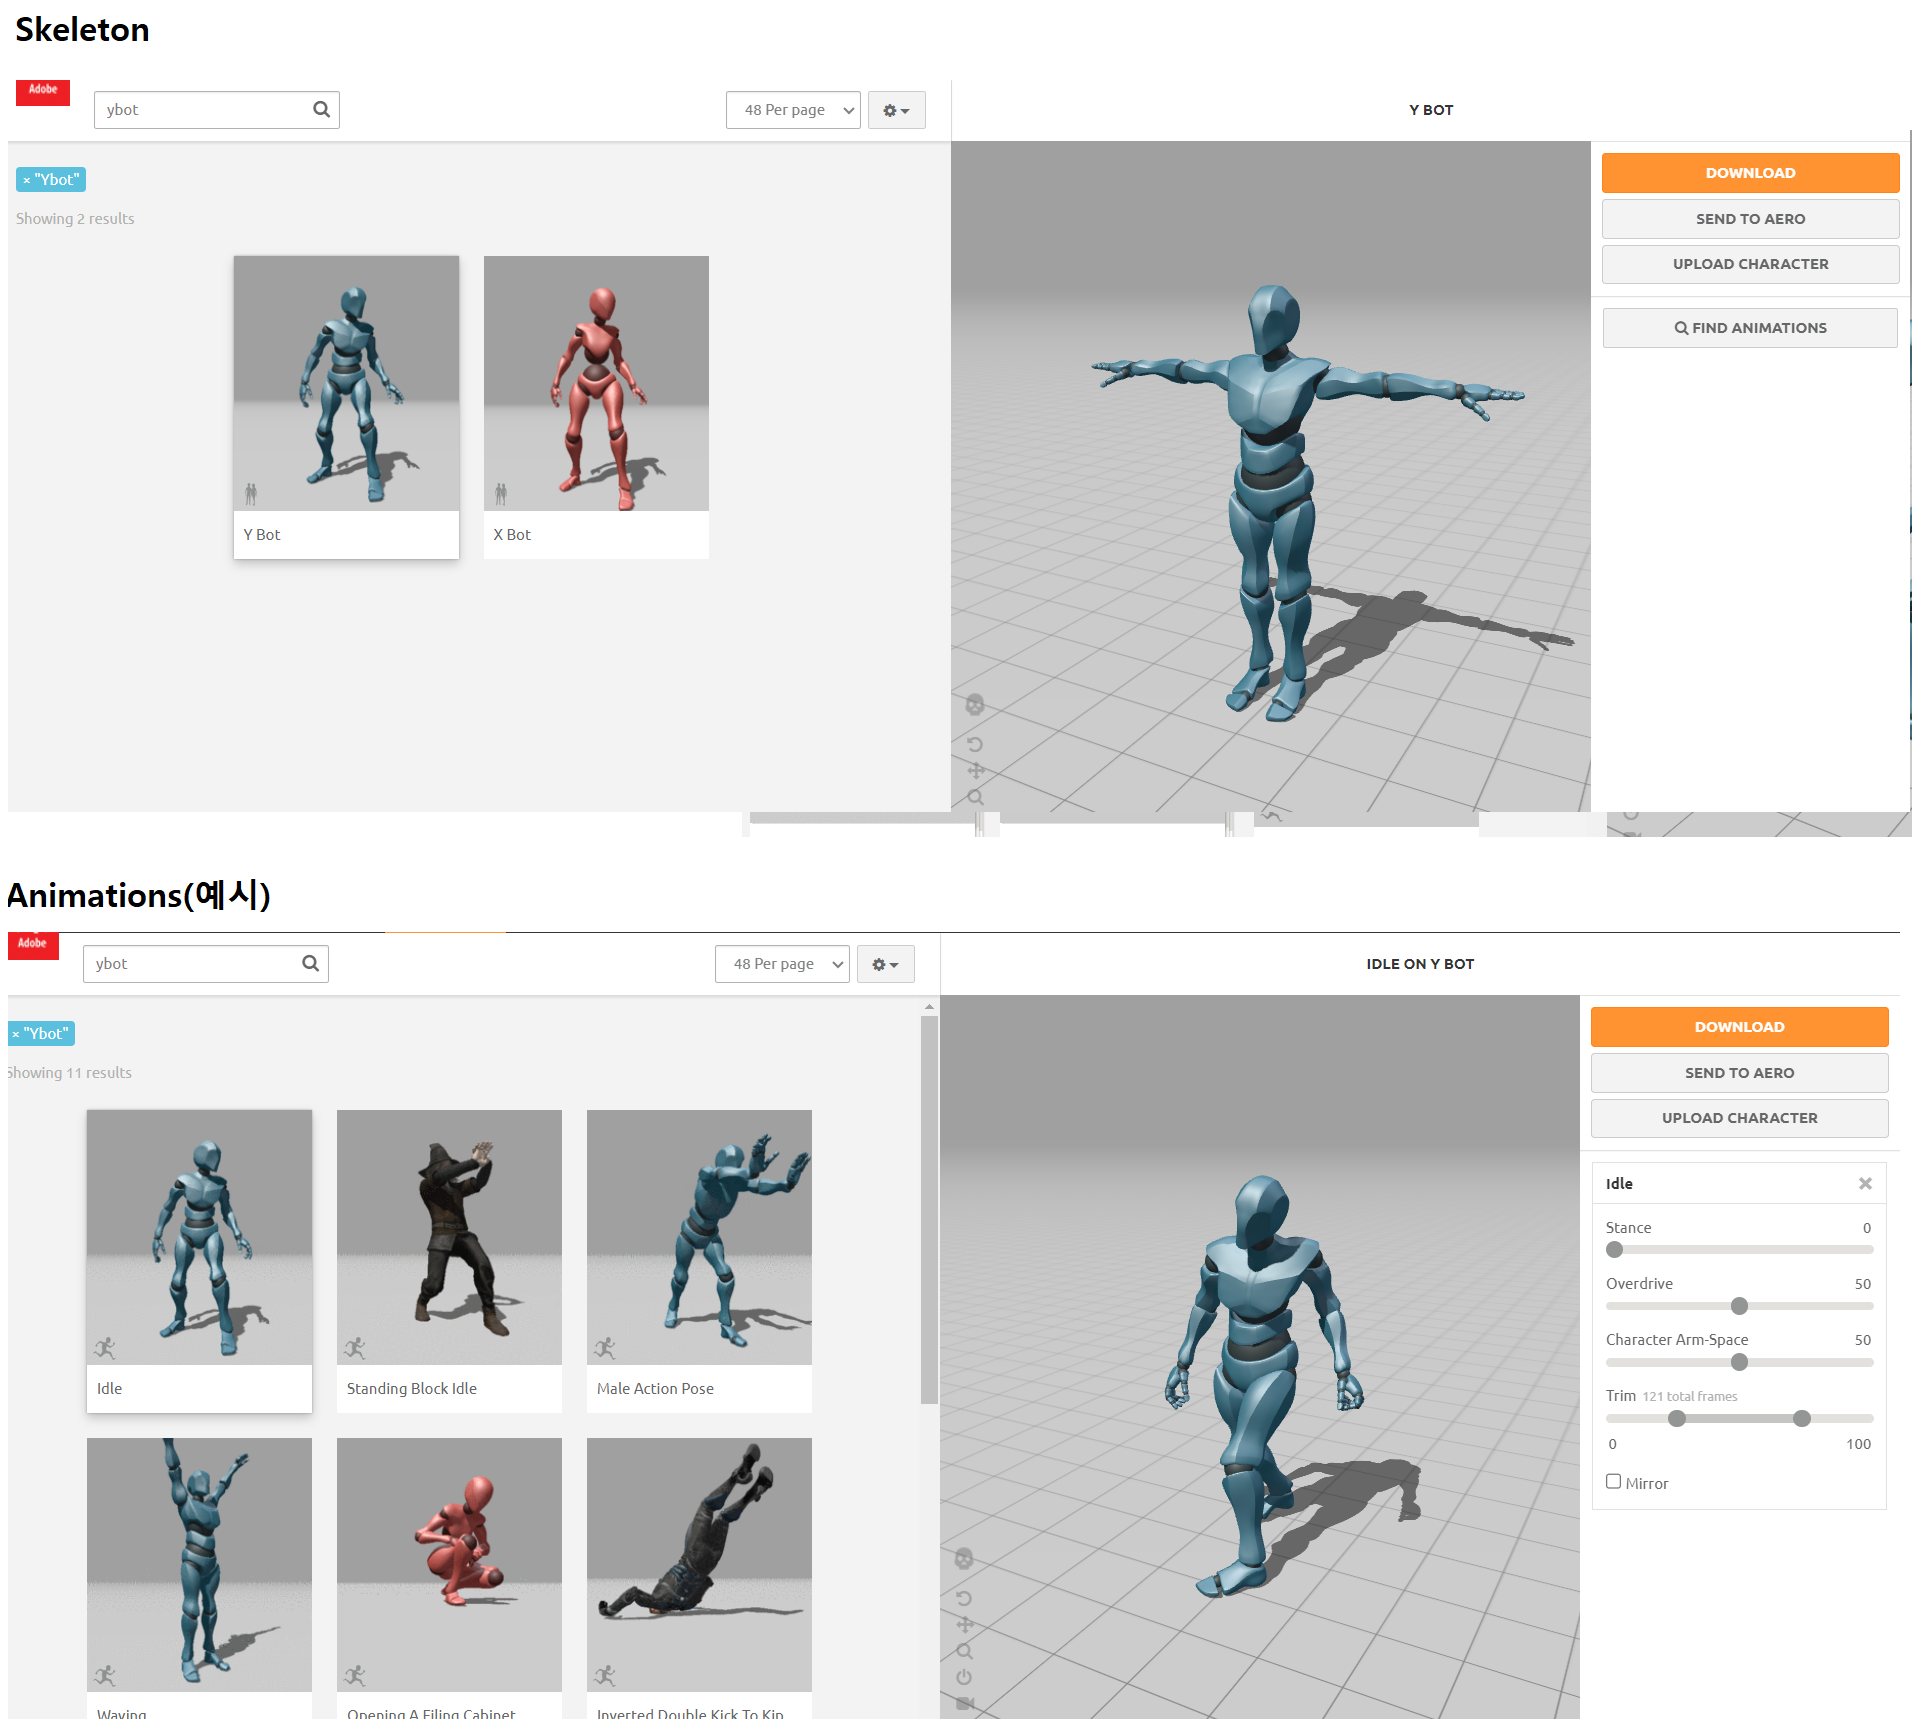Select the Waving animation thumbnail
The width and height of the screenshot is (1920, 1724).
[x=199, y=1565]
